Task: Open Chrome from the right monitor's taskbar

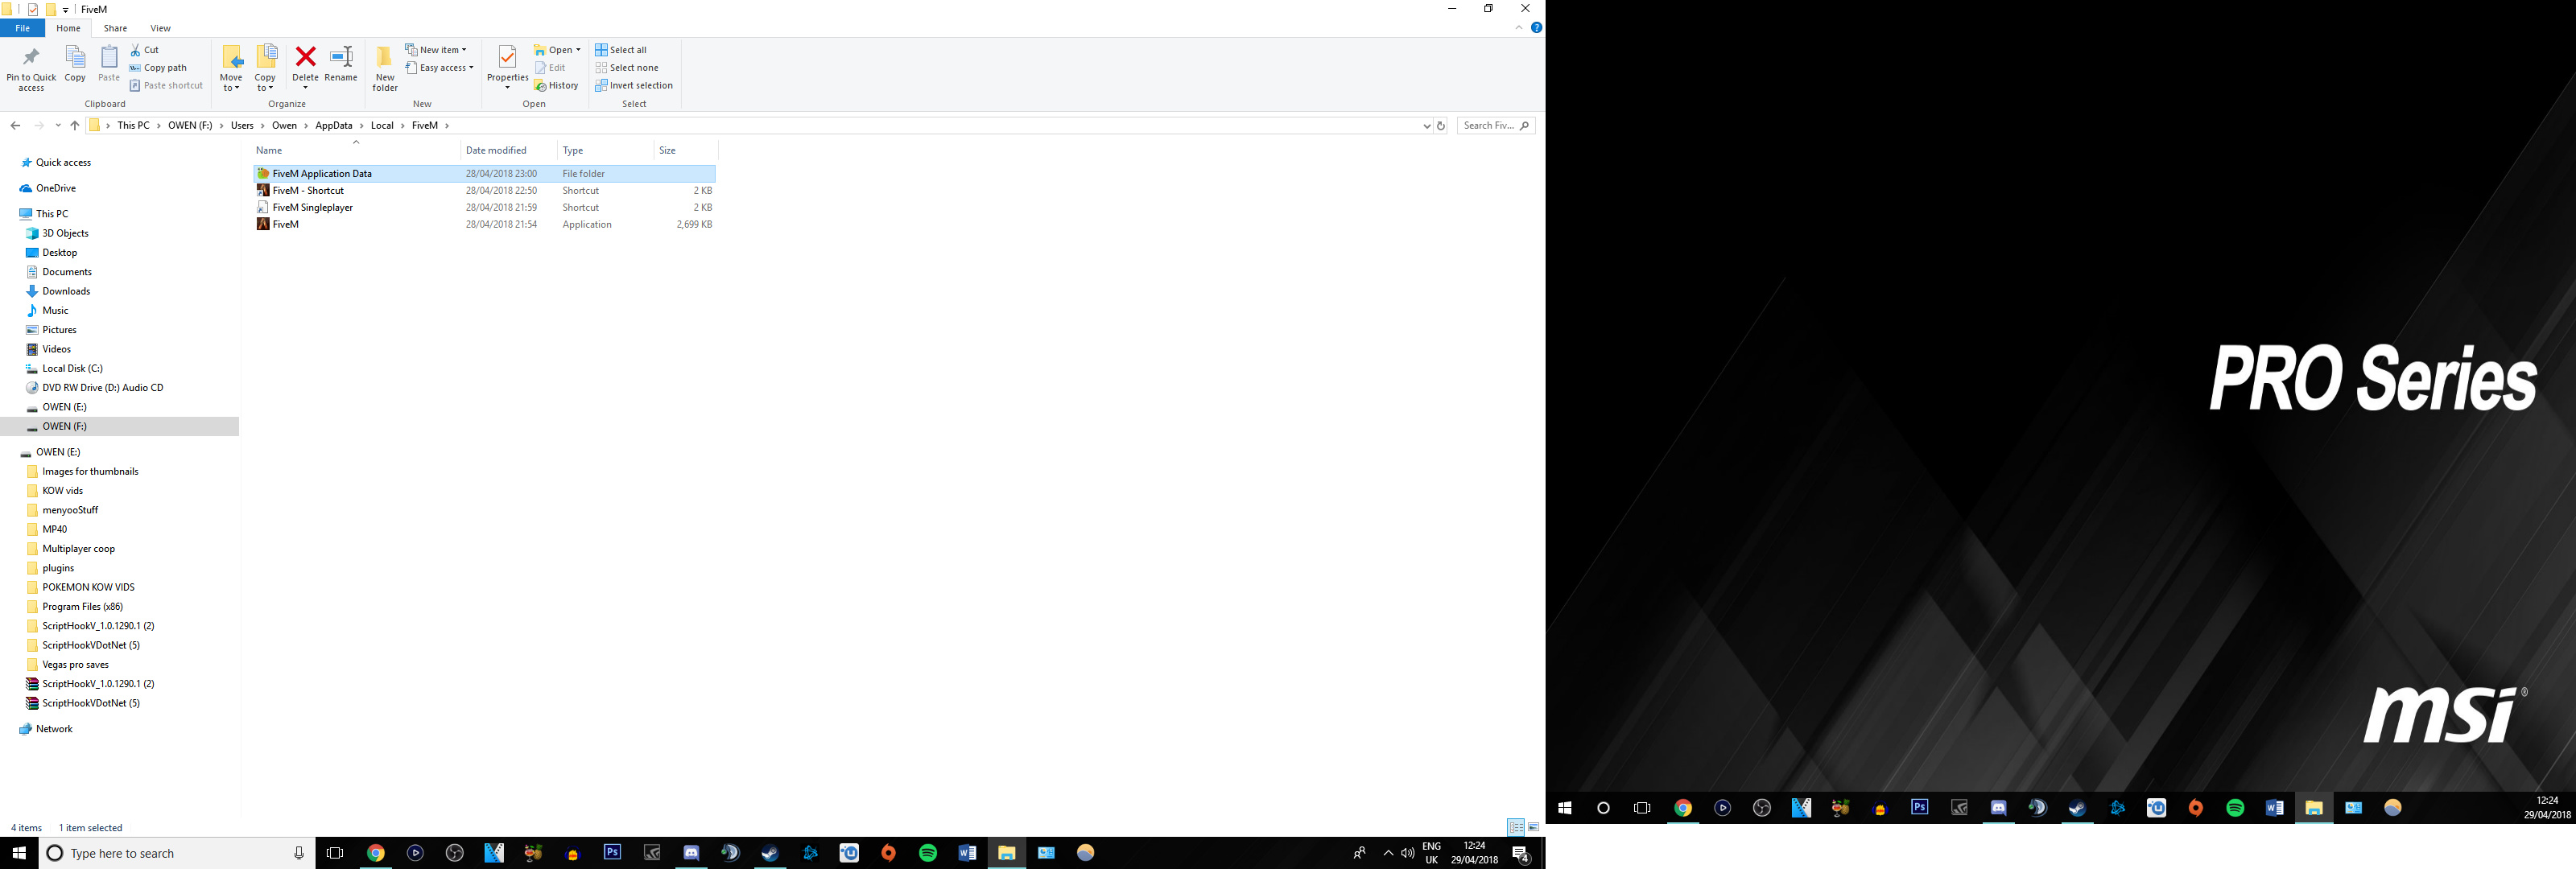Action: pos(1683,808)
